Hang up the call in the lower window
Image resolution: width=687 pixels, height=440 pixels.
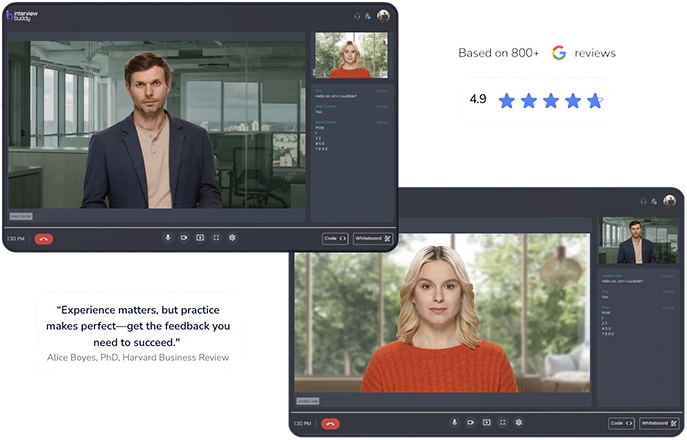[330, 423]
